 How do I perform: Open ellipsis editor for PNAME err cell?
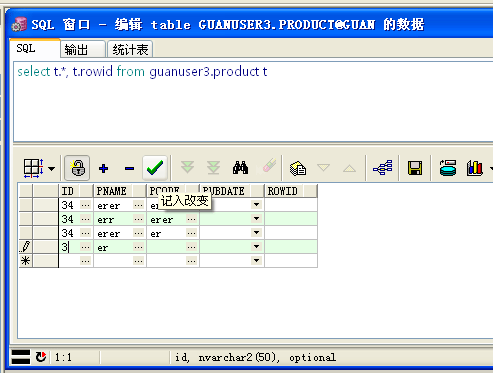pos(138,219)
